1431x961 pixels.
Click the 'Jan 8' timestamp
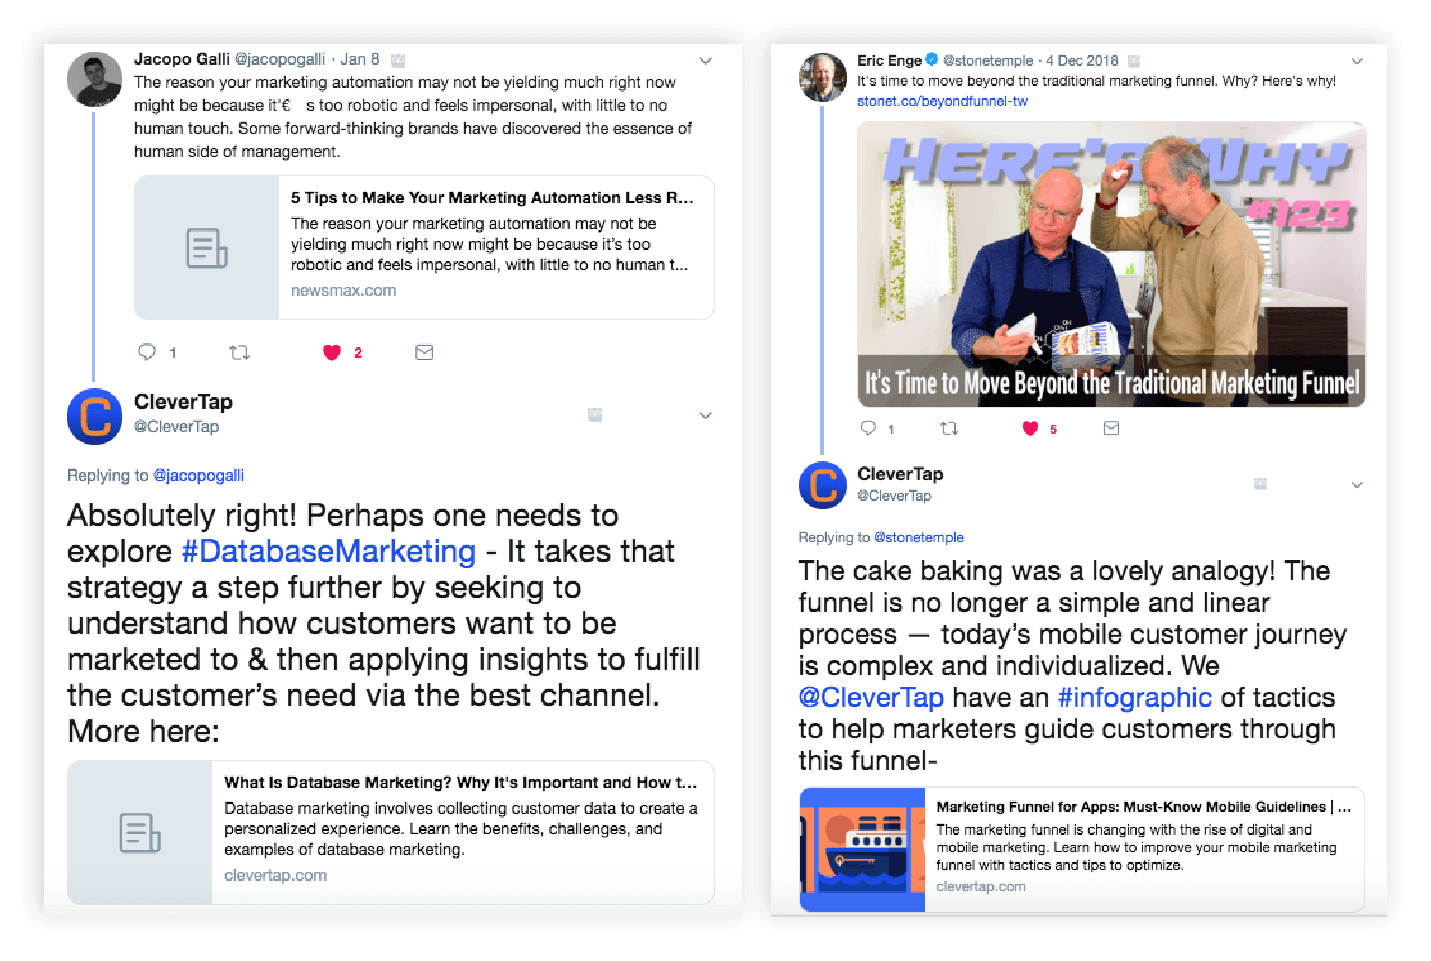click(x=360, y=60)
